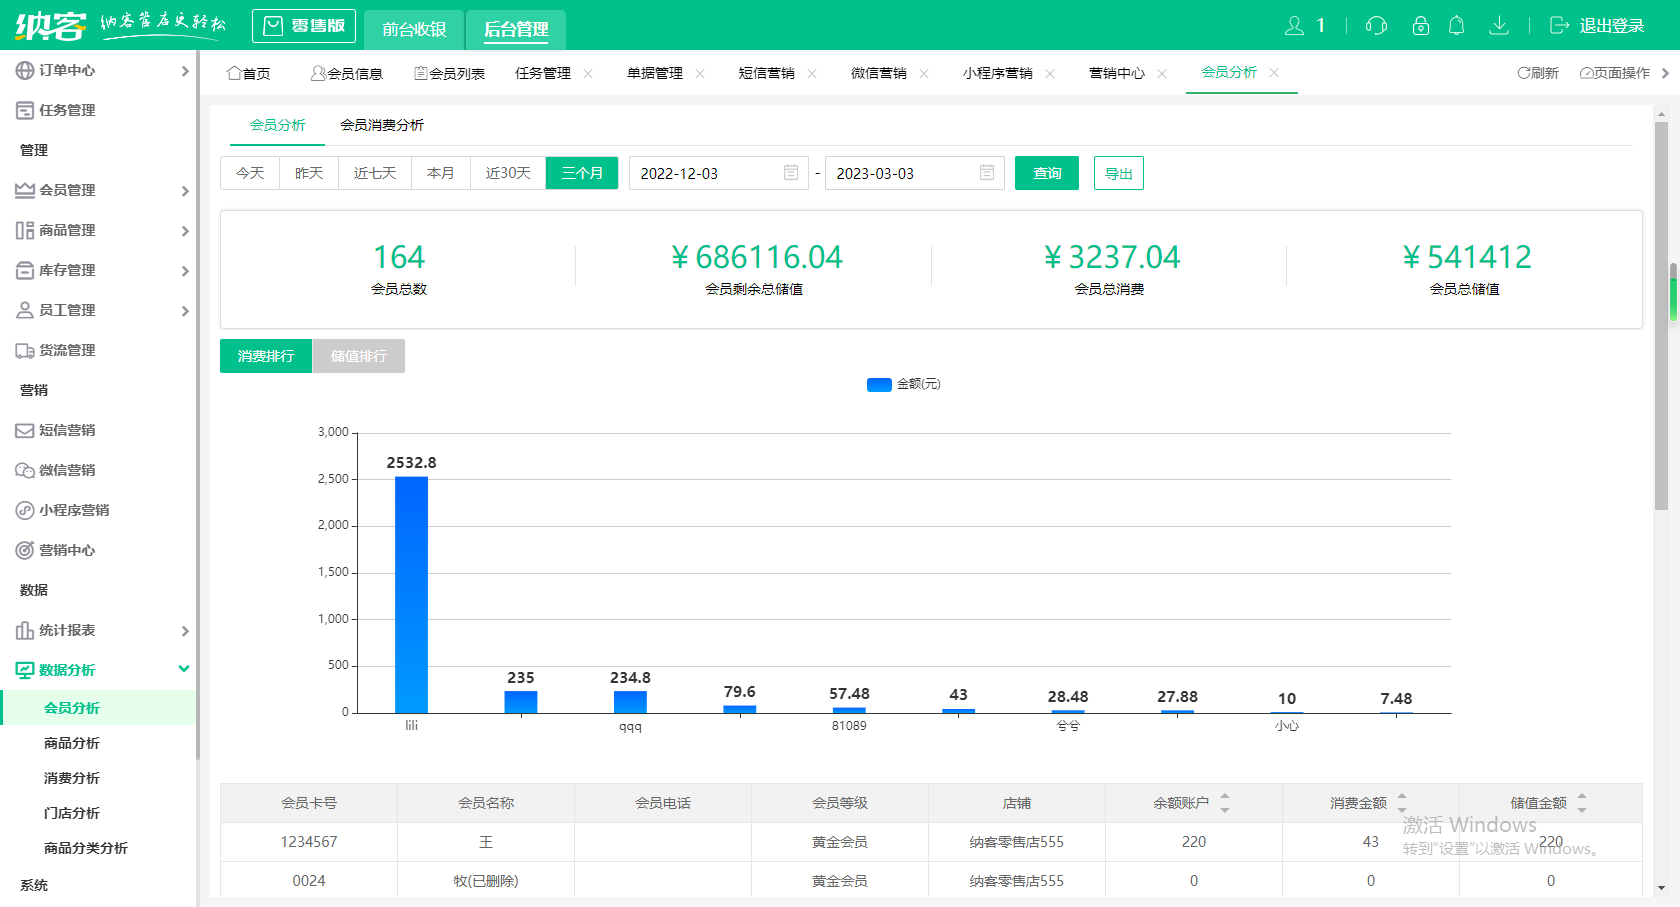Expand 会员管理 chevron
1680x907 pixels.
click(x=185, y=191)
